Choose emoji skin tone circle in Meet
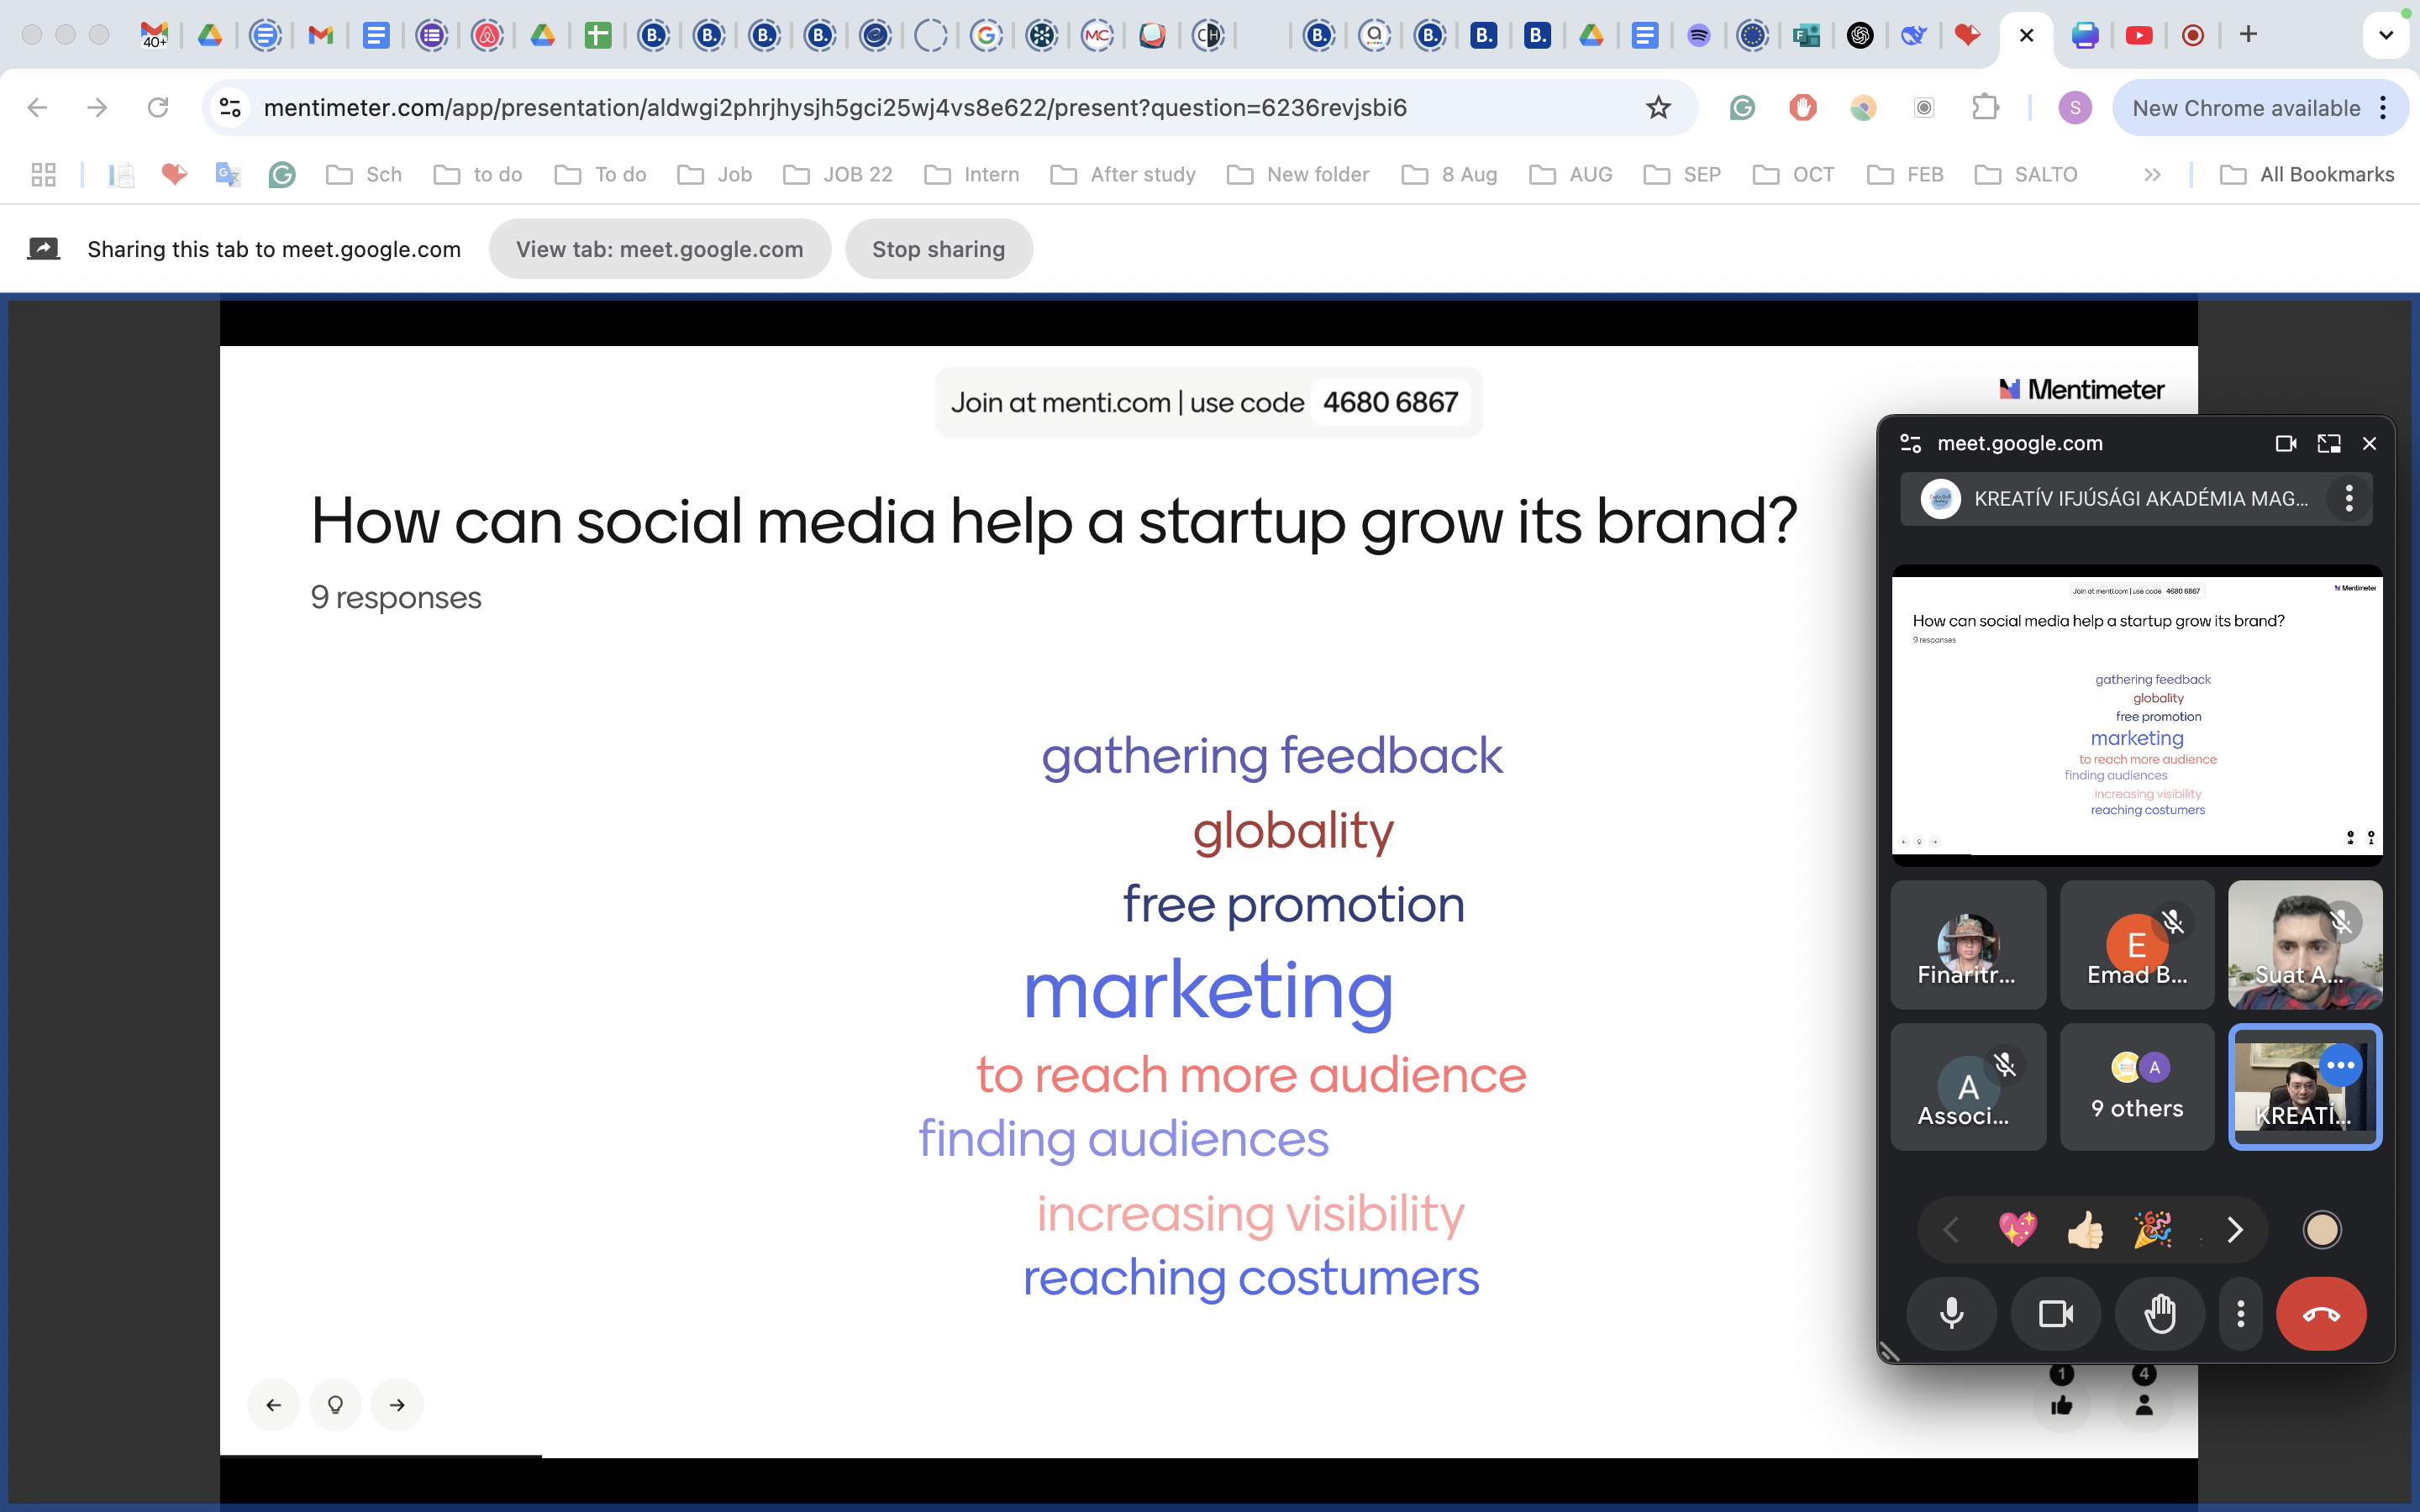Viewport: 2420px width, 1512px height. click(x=2322, y=1229)
